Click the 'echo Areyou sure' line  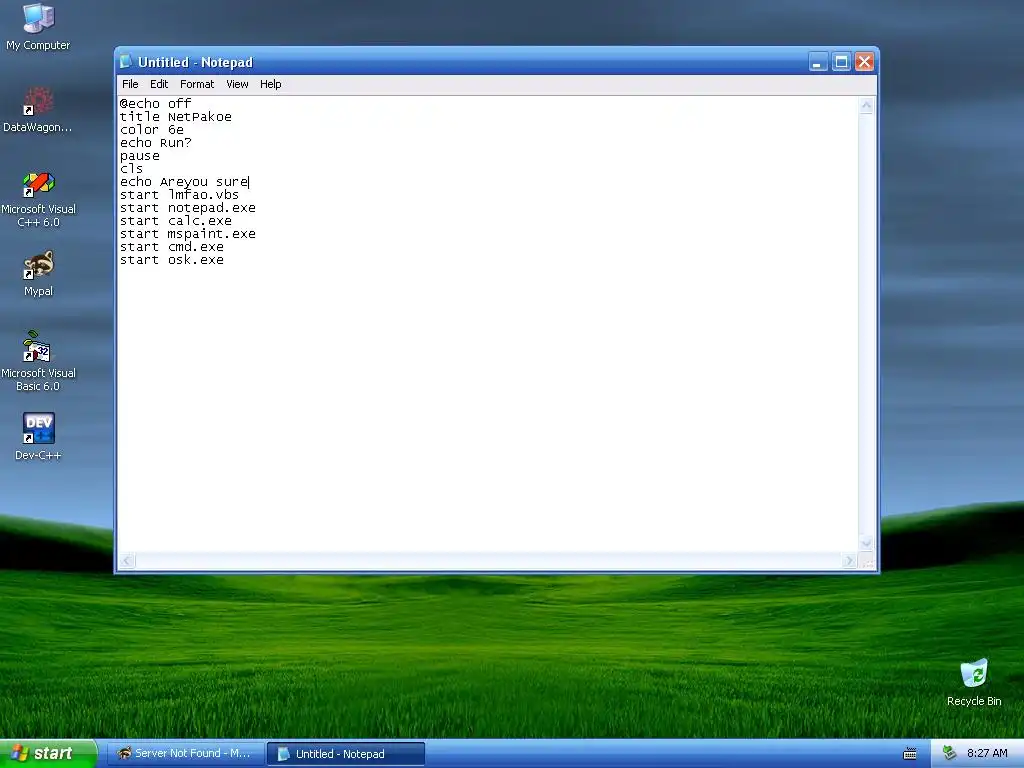coord(184,182)
